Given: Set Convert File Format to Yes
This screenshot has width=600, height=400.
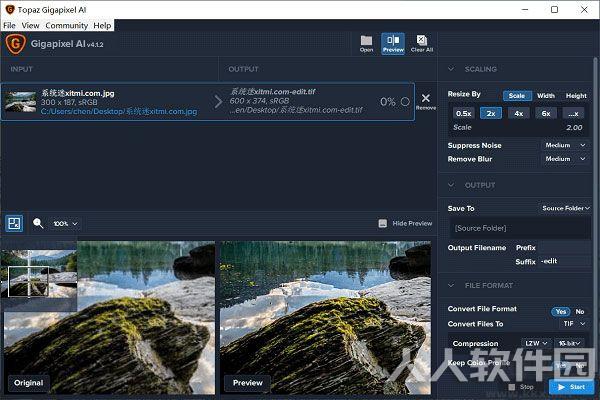Looking at the screenshot, I should (561, 312).
